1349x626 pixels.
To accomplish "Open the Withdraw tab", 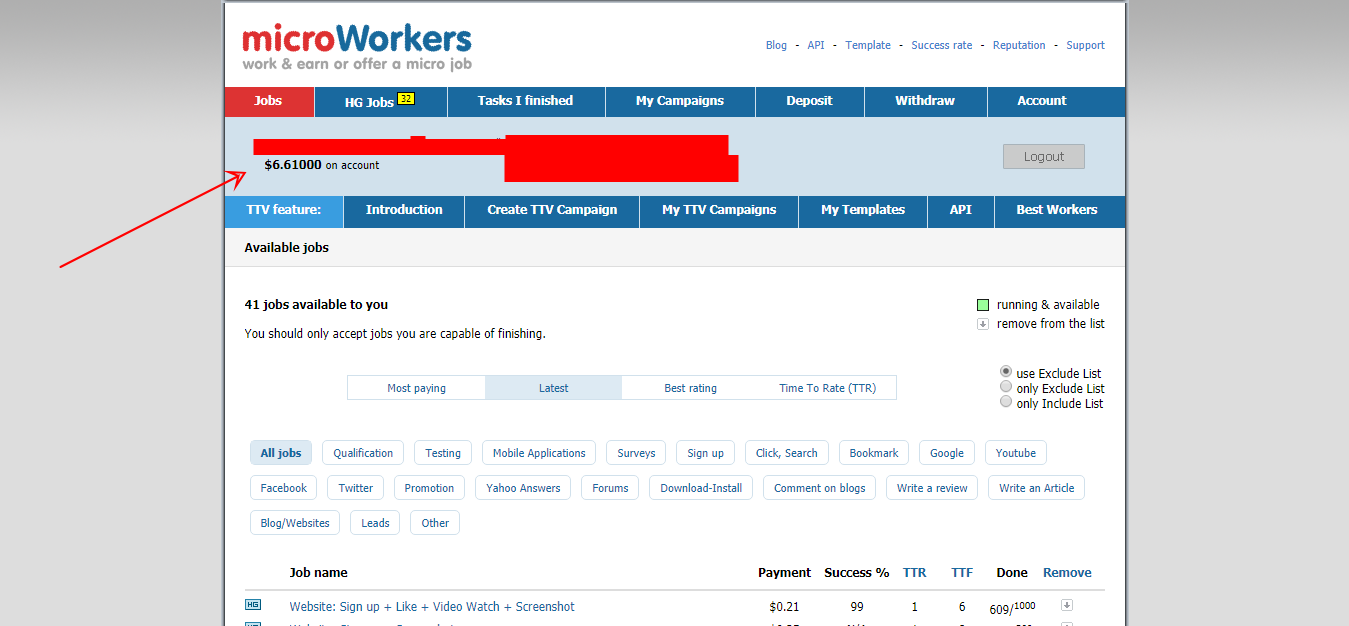I will click(x=925, y=101).
